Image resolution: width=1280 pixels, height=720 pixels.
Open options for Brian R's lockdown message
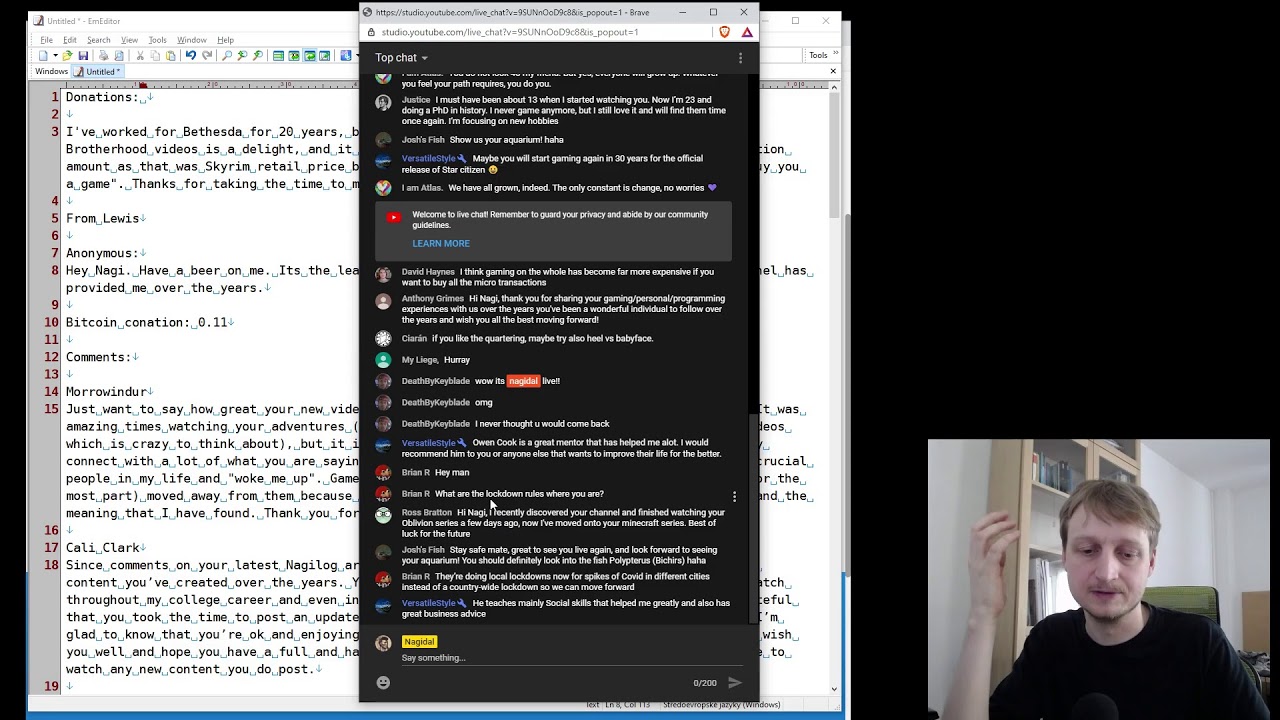point(734,496)
